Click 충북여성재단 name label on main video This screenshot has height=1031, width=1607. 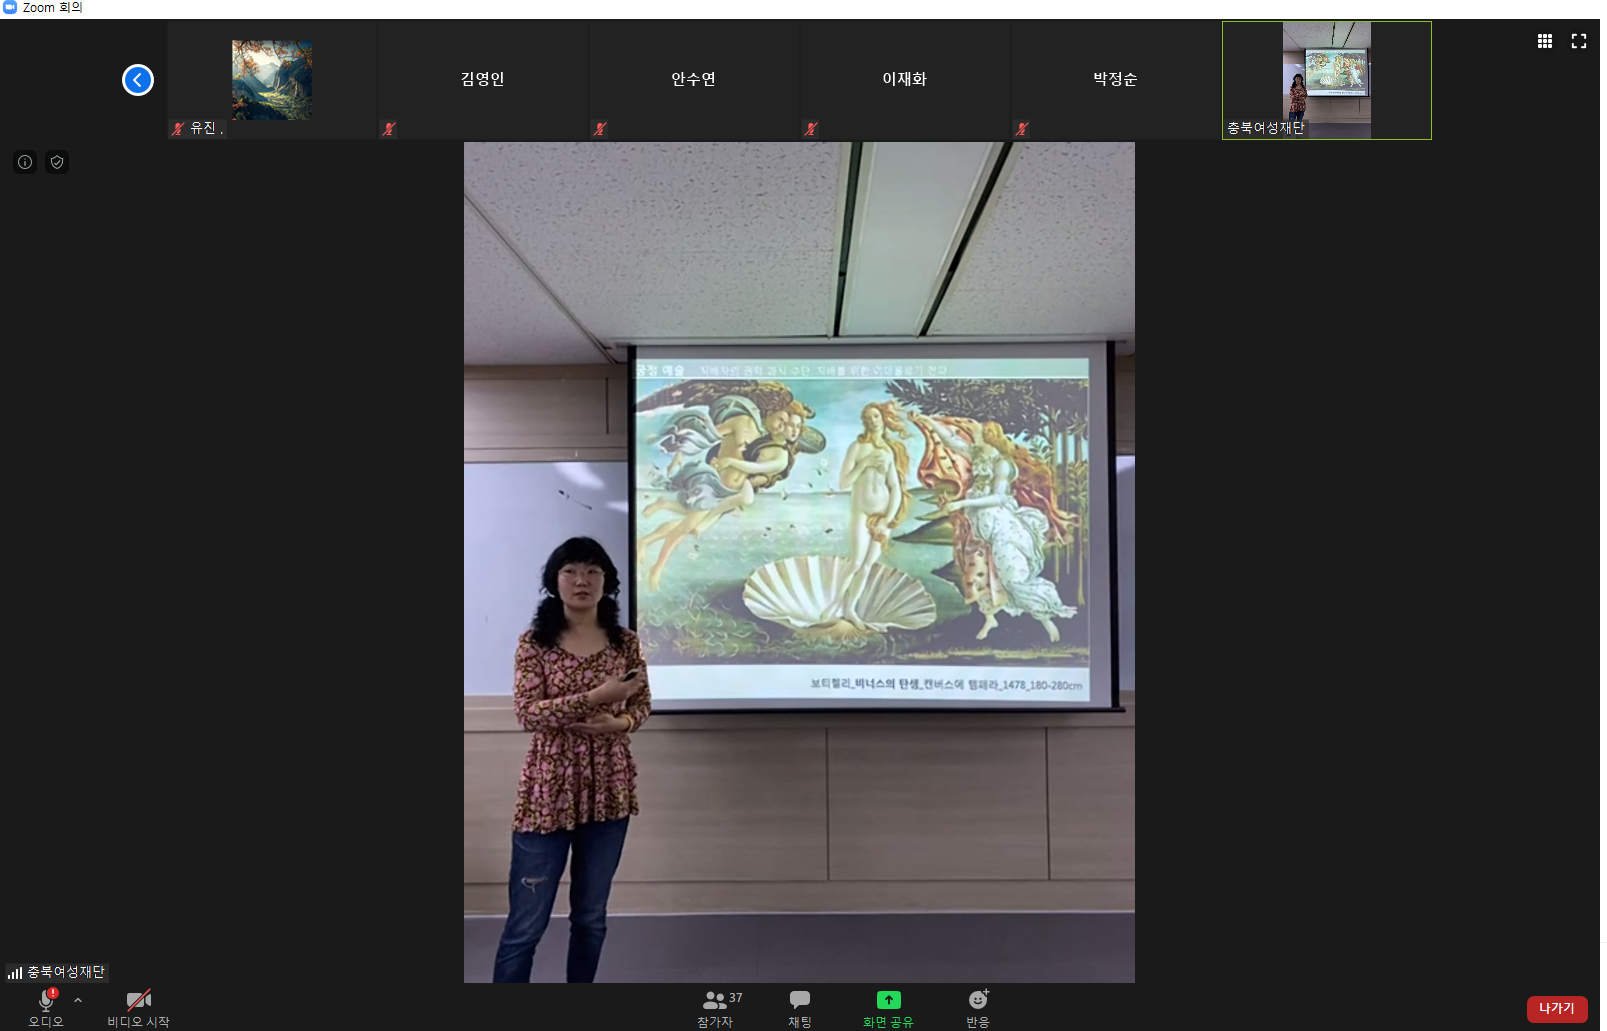pyautogui.click(x=66, y=972)
